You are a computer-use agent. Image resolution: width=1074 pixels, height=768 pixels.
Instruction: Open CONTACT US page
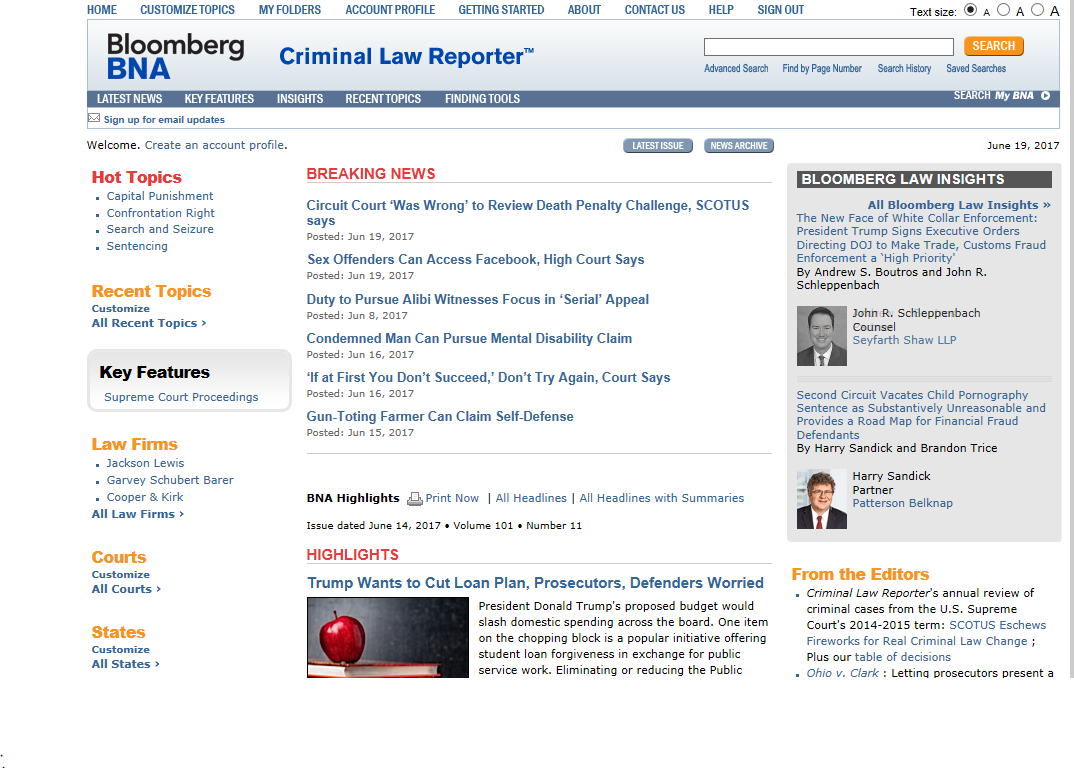(x=654, y=10)
